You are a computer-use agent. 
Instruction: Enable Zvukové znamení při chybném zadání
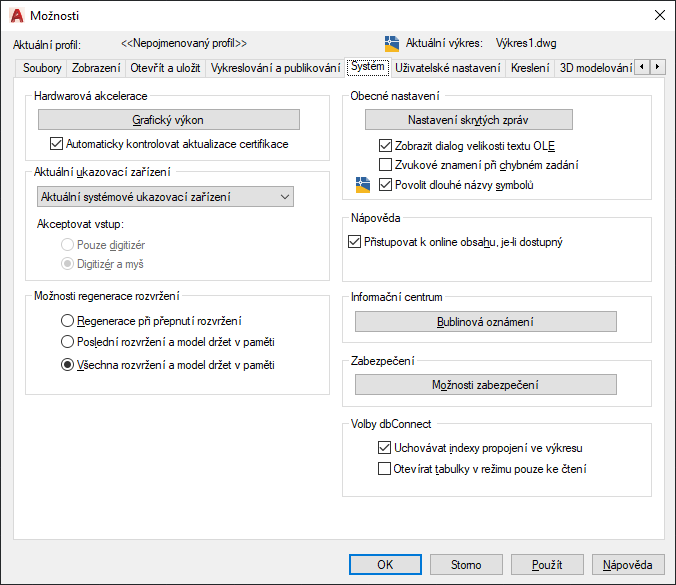386,165
